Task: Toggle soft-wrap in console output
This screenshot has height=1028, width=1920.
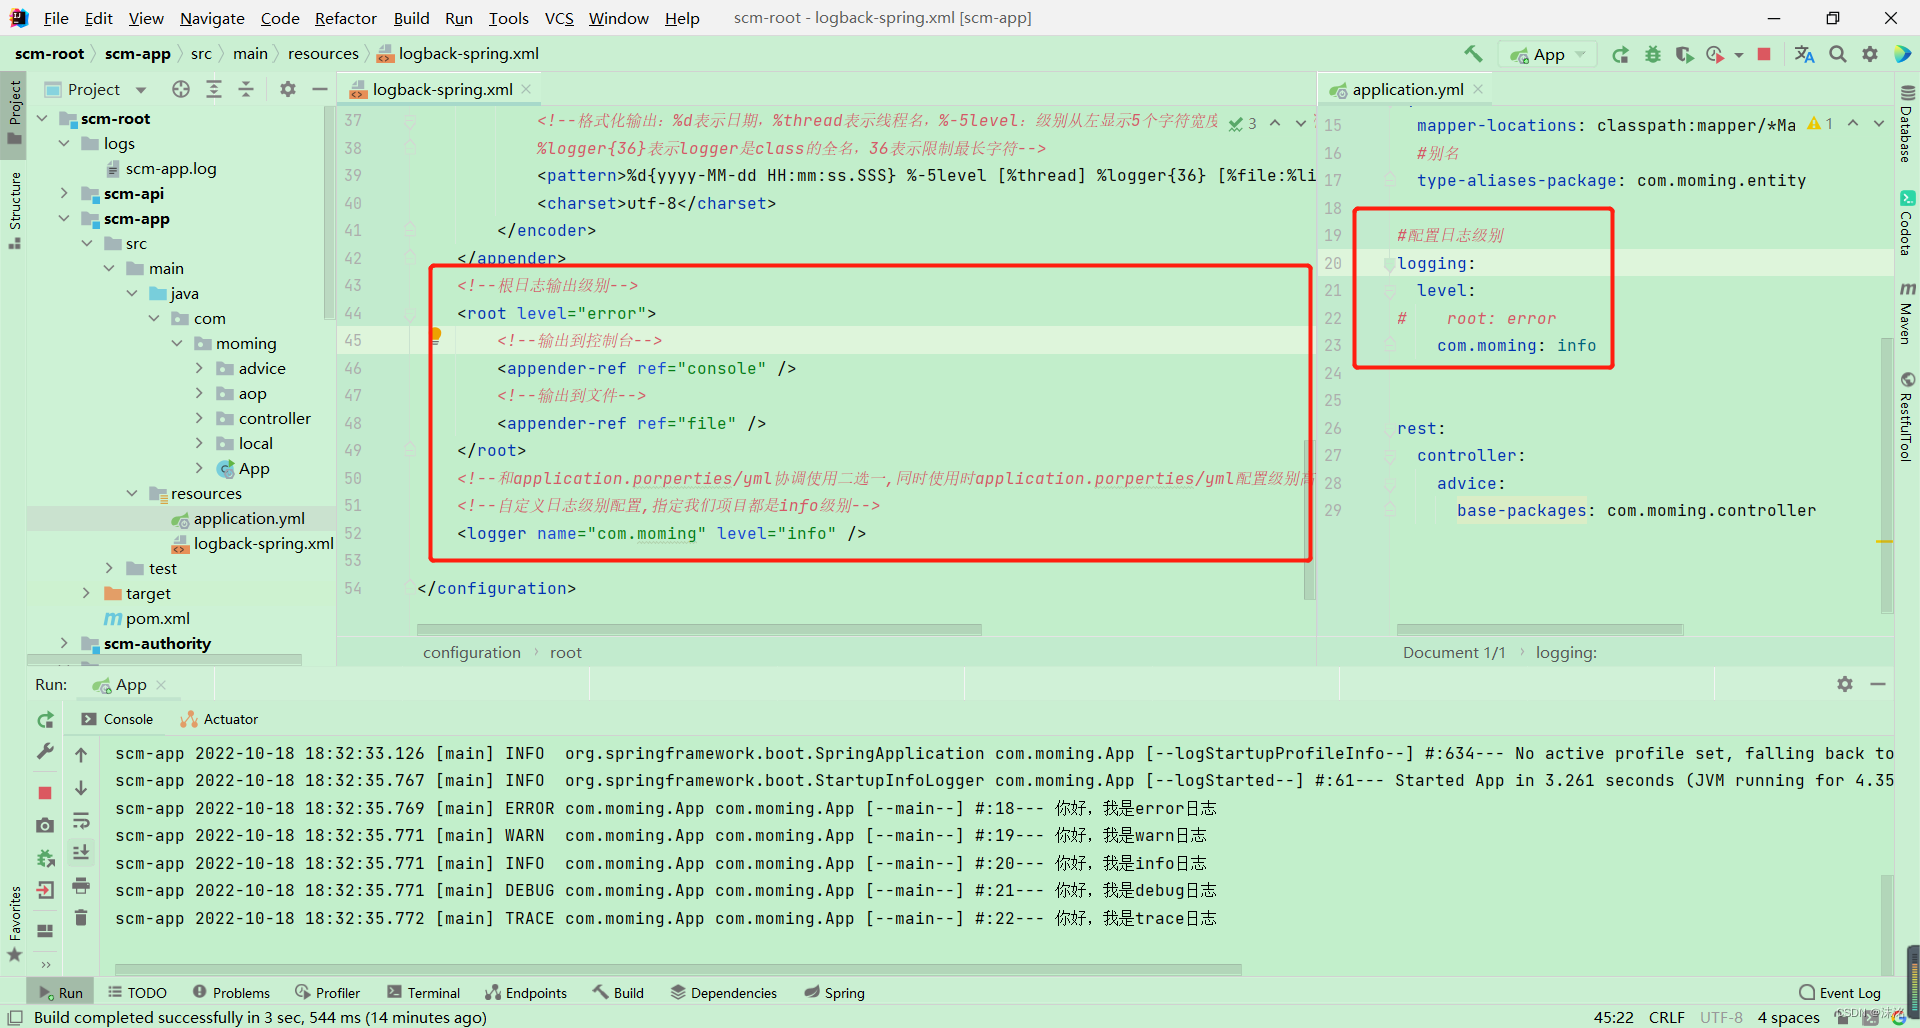Action: [x=81, y=822]
